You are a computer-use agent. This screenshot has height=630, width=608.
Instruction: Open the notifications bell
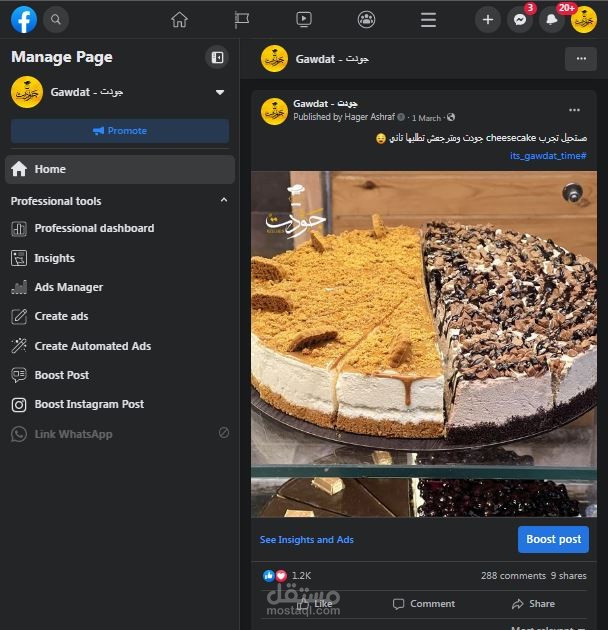coord(552,19)
